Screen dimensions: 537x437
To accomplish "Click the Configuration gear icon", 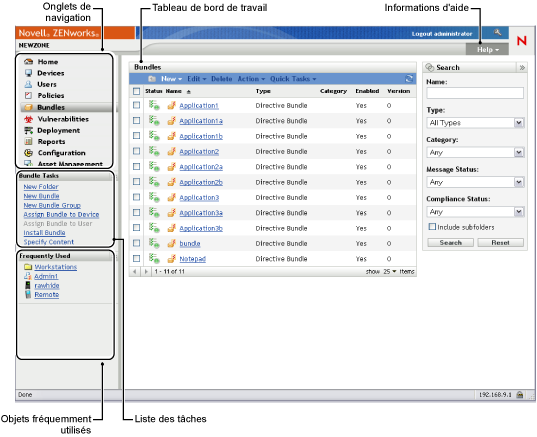I will click(x=29, y=153).
